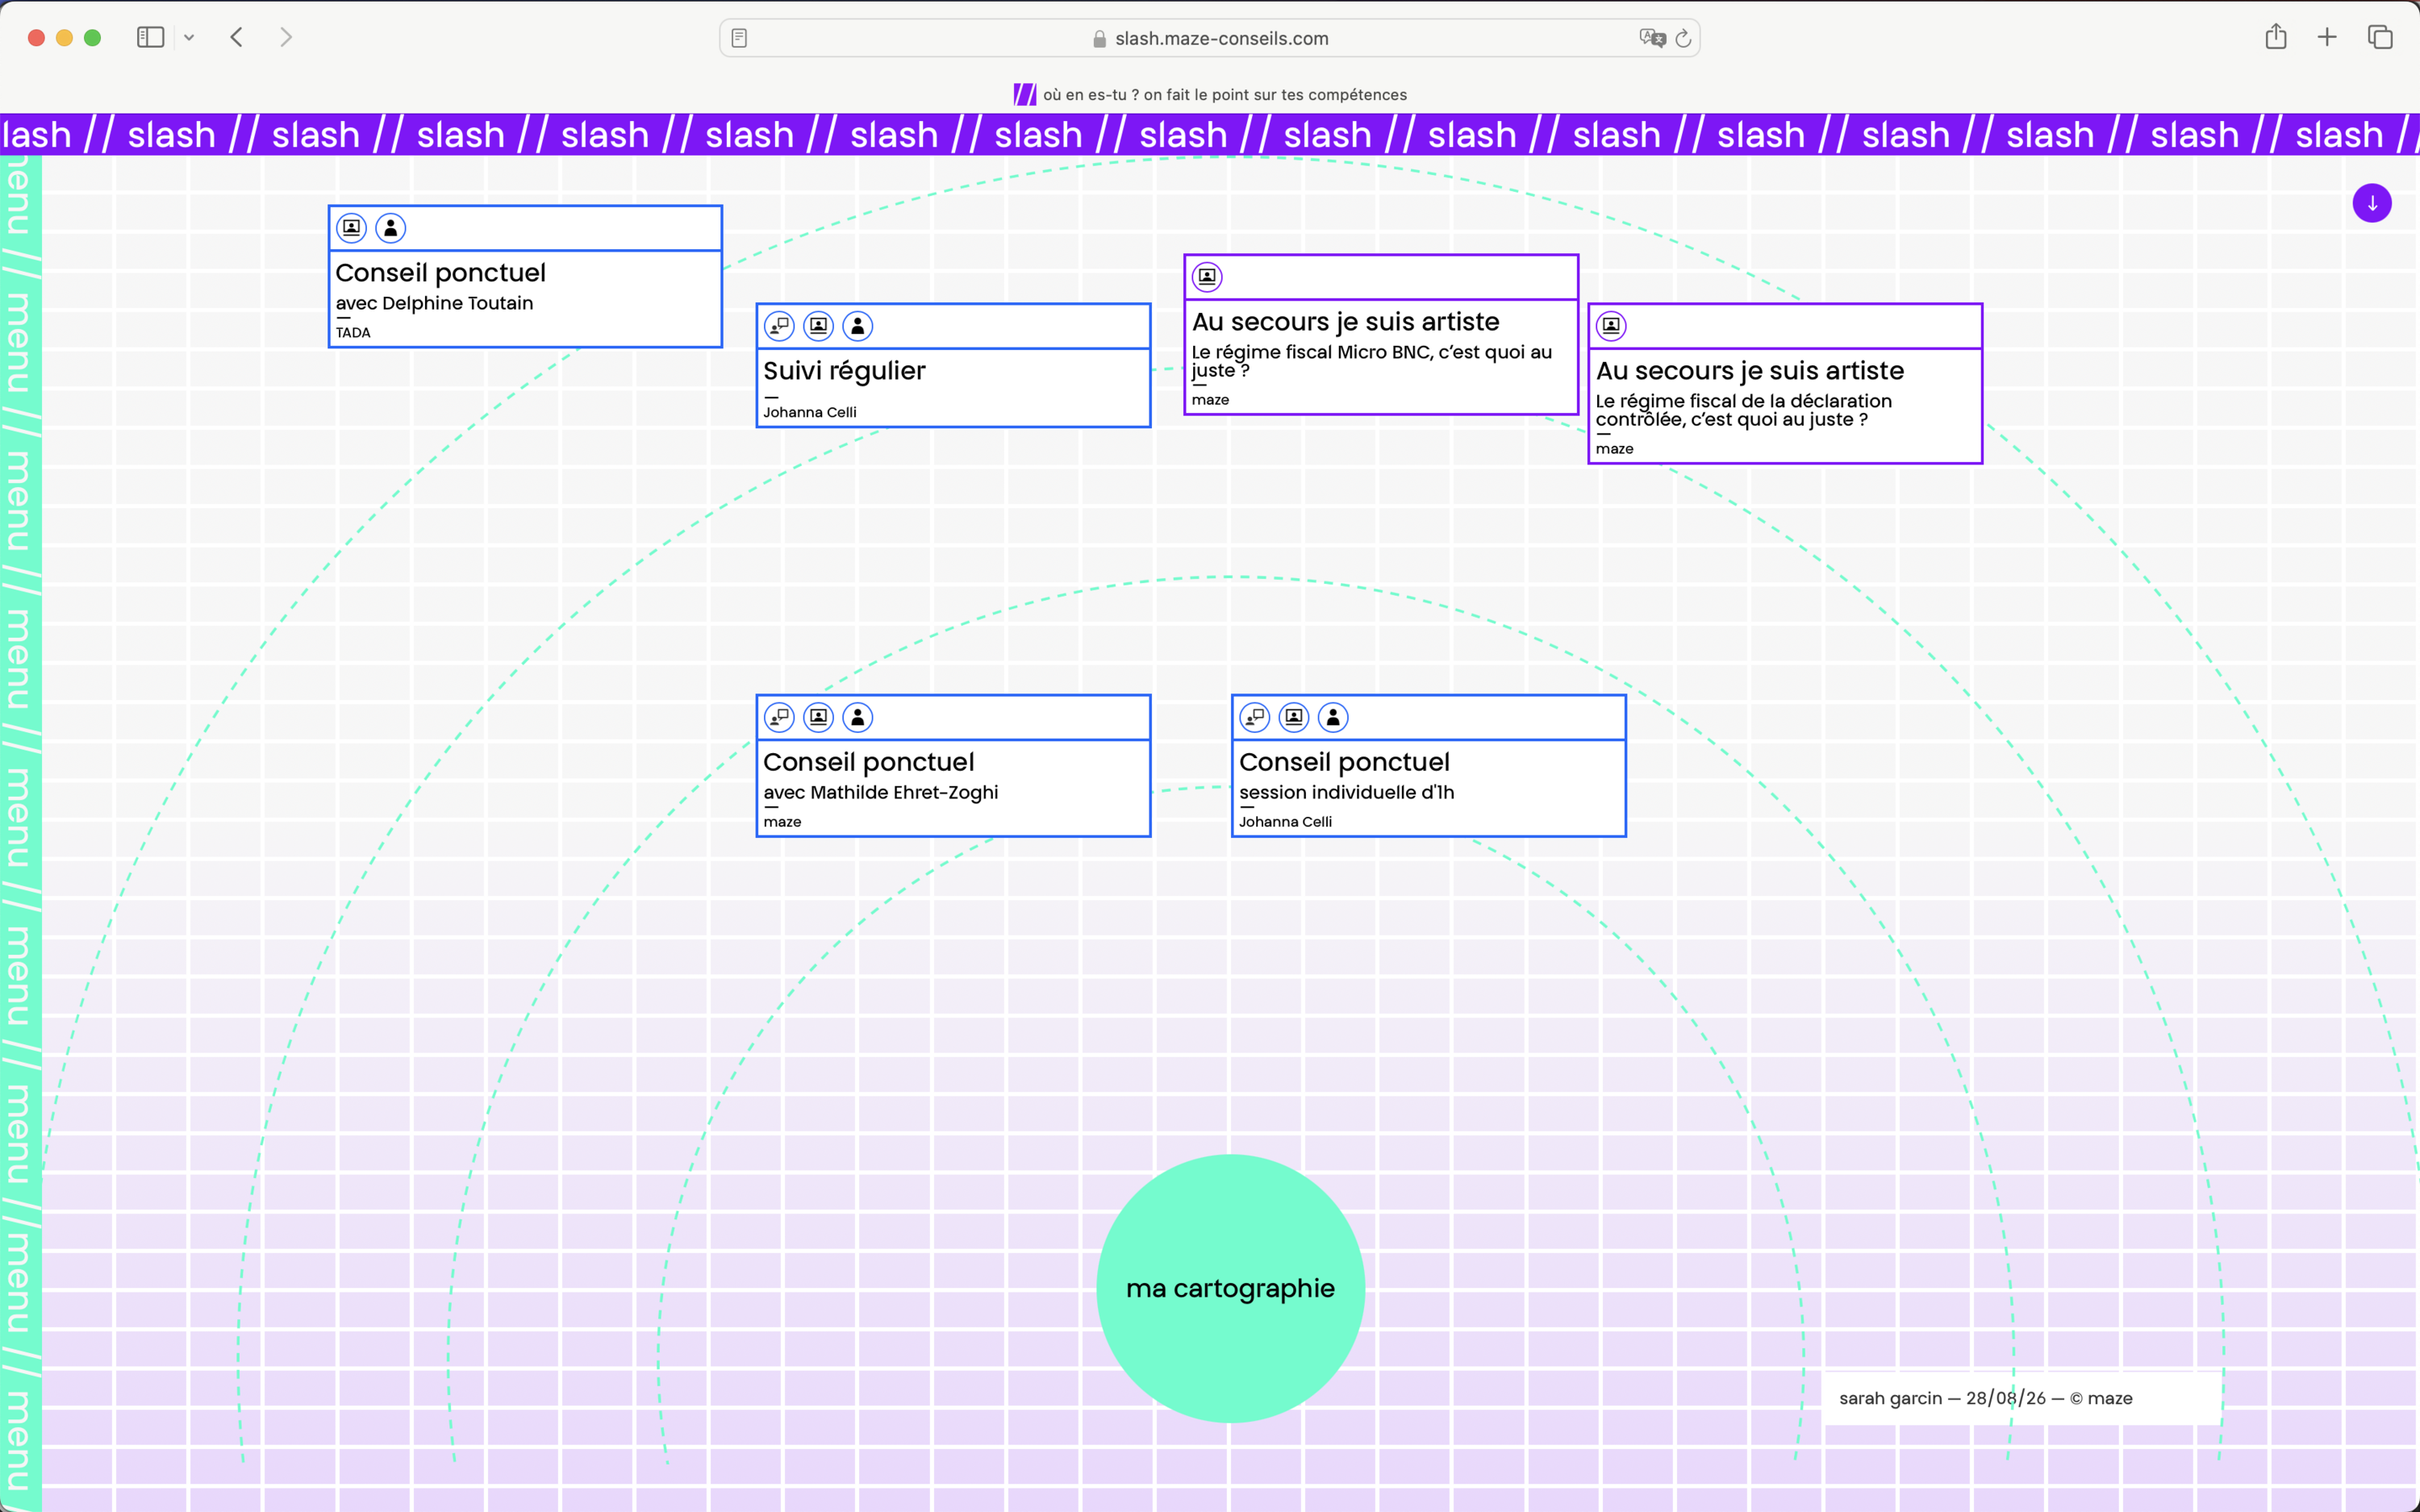
Task: Click session individuelle d'1h subtitle text
Action: 1346,792
